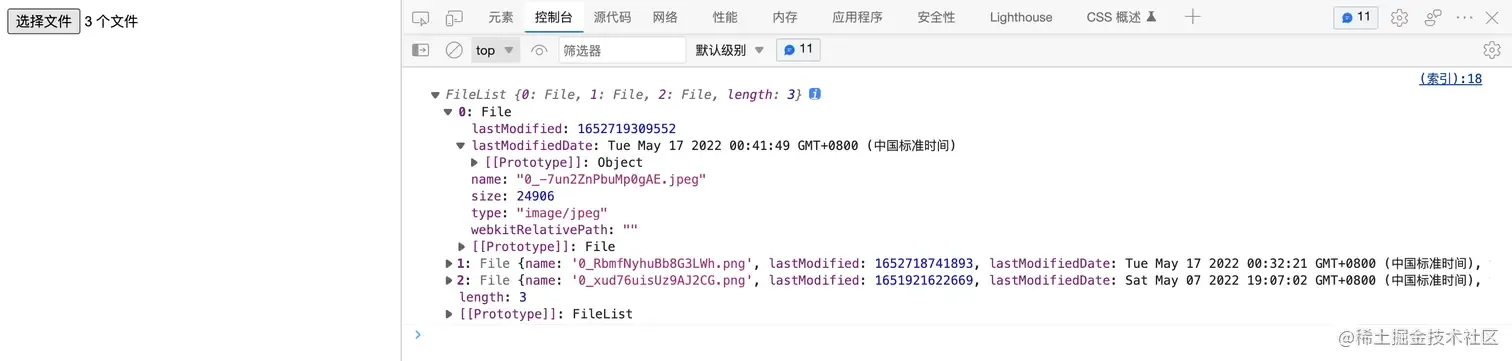Show console sidebar panel icon
This screenshot has height=361, width=1512.
421,50
